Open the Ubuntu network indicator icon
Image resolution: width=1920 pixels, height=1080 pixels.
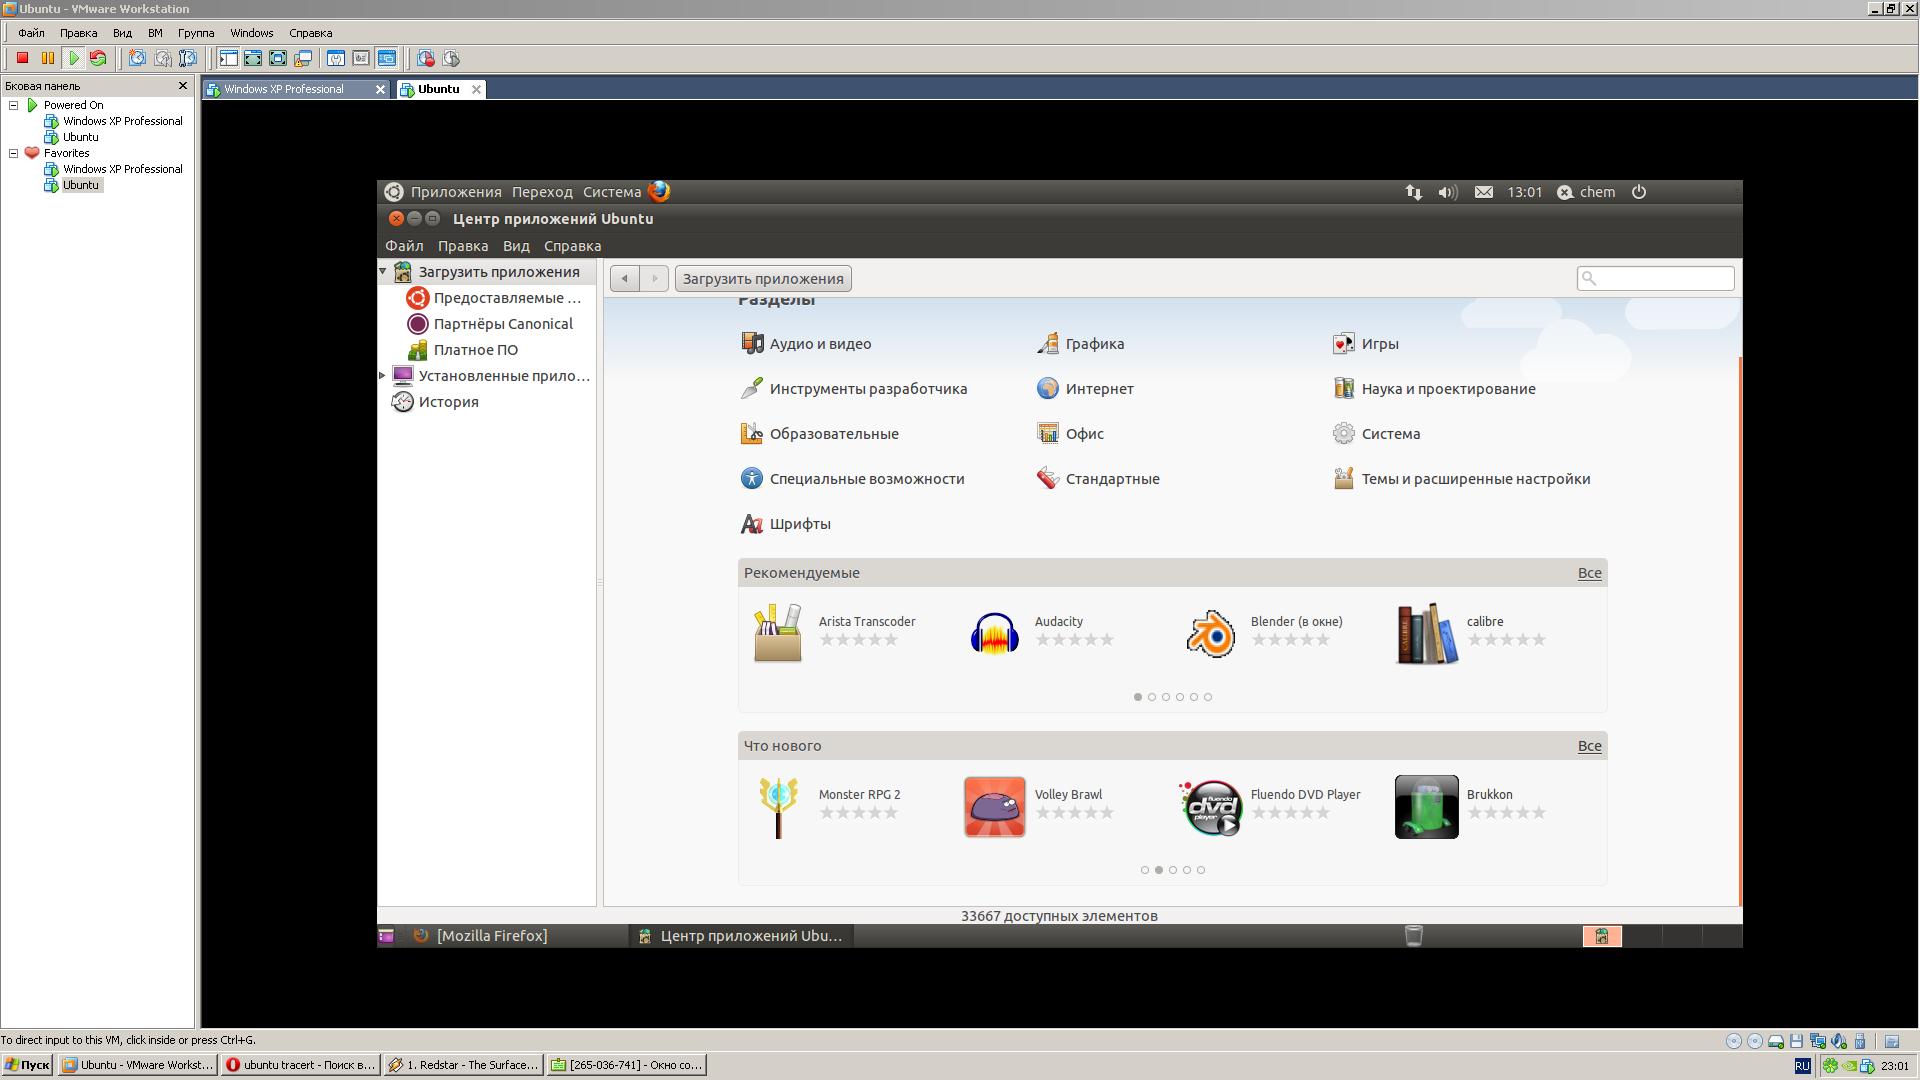click(1413, 192)
